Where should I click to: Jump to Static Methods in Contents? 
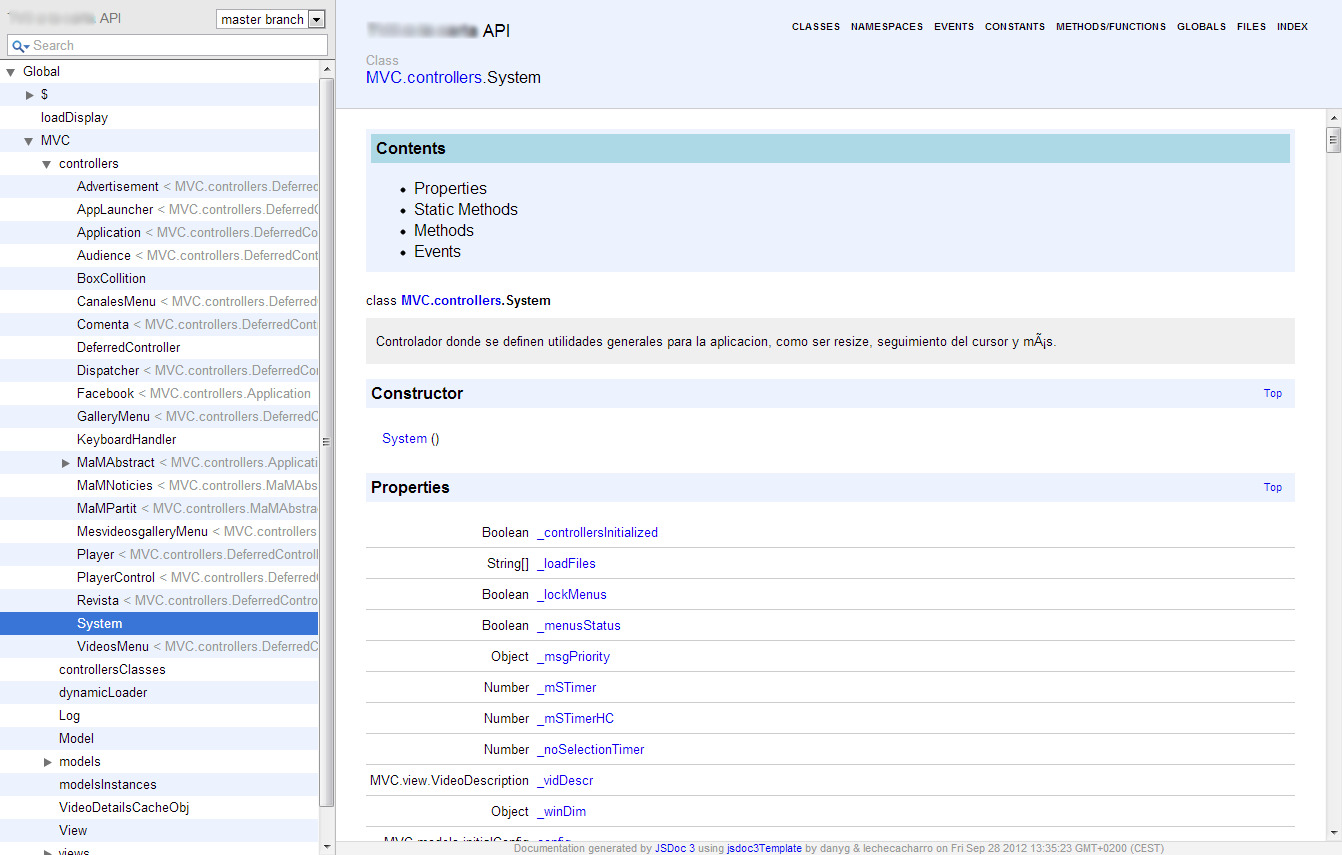coord(466,209)
